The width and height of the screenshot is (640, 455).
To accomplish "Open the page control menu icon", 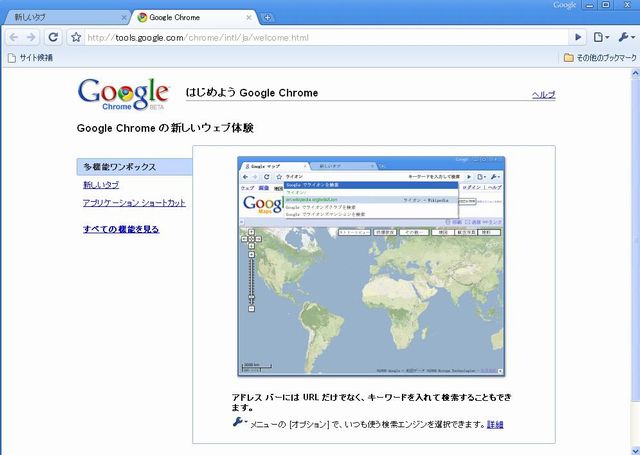I will [x=601, y=38].
